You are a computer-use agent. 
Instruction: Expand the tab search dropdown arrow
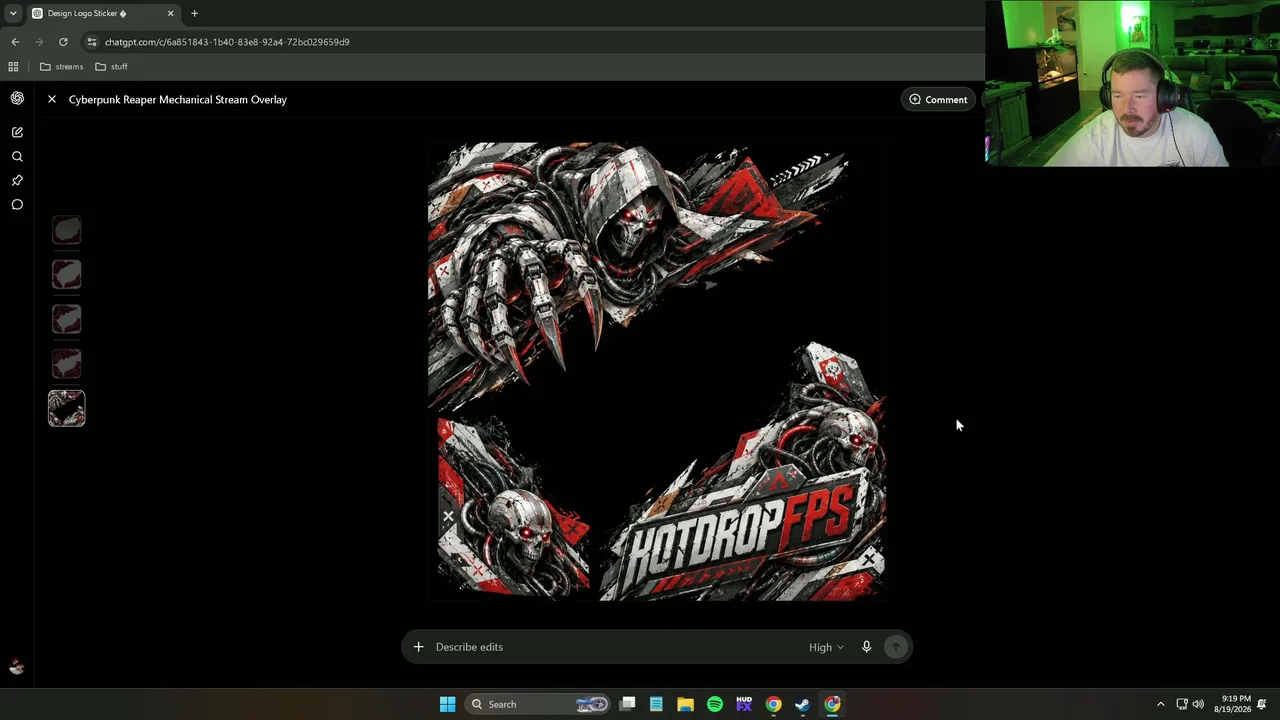point(13,13)
